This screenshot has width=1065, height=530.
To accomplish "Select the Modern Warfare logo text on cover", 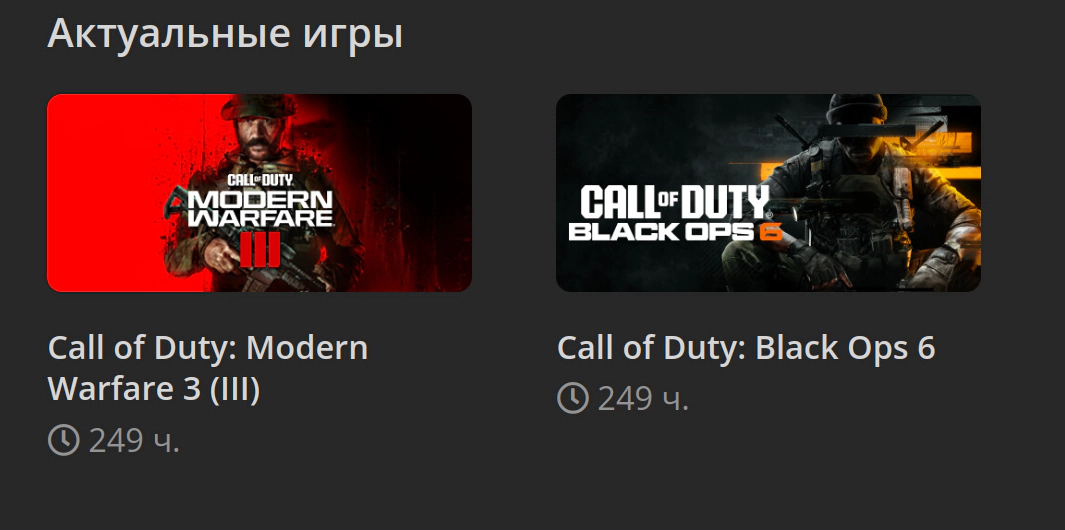I will (260, 209).
